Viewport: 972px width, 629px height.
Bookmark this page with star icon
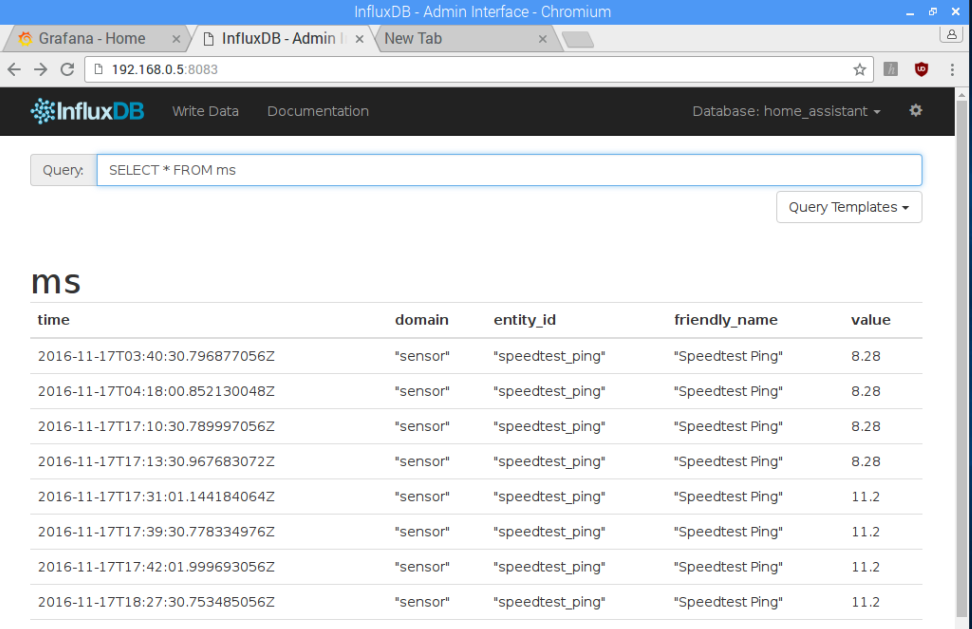click(859, 69)
